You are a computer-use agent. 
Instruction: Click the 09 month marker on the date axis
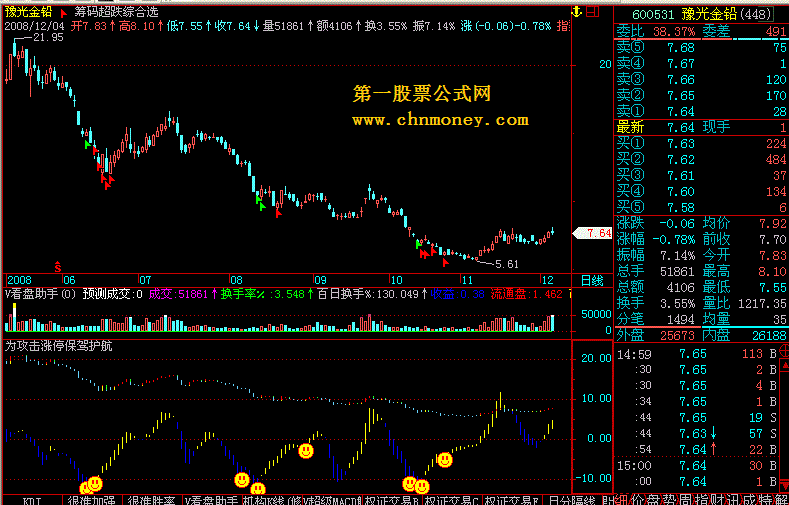(x=320, y=280)
